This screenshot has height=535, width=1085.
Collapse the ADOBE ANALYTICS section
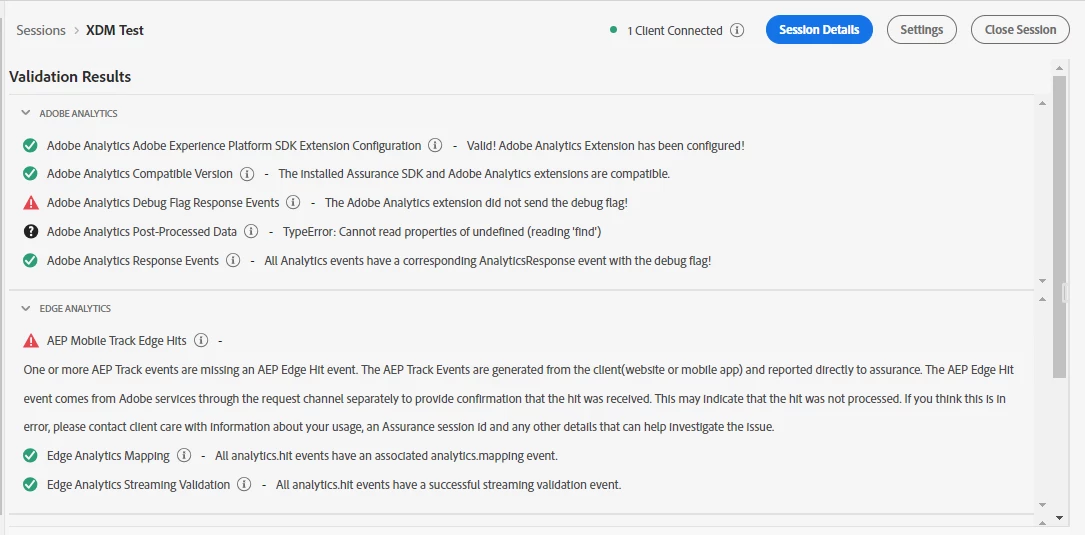pyautogui.click(x=26, y=113)
